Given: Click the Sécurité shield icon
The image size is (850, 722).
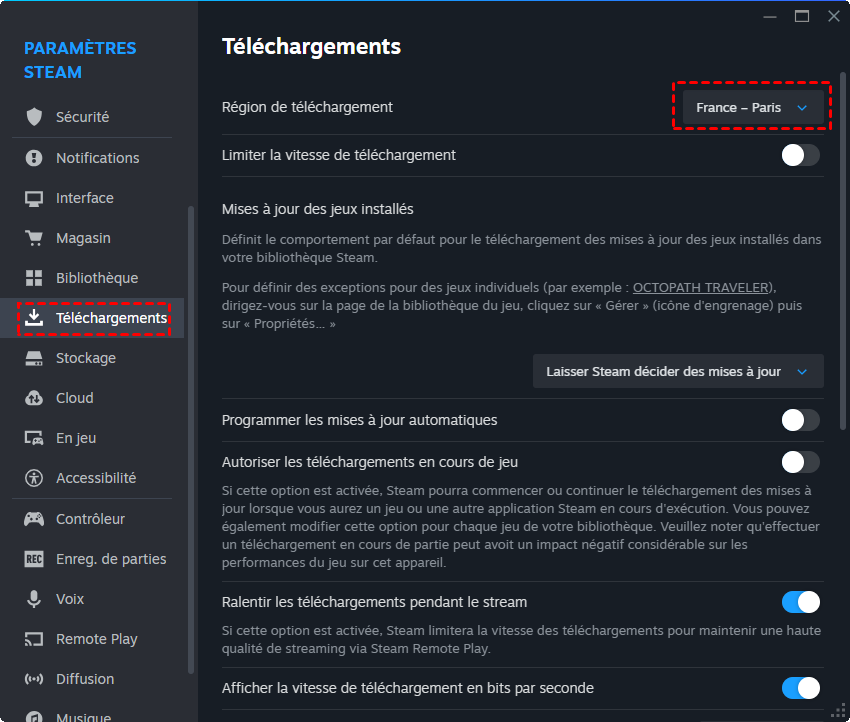Looking at the screenshot, I should pos(35,117).
